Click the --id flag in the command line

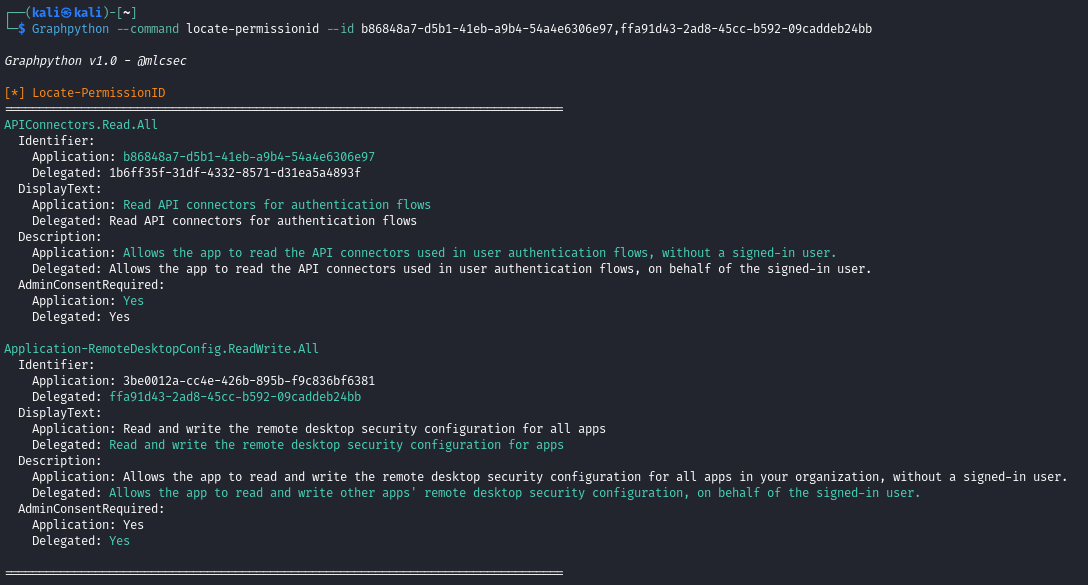point(340,29)
